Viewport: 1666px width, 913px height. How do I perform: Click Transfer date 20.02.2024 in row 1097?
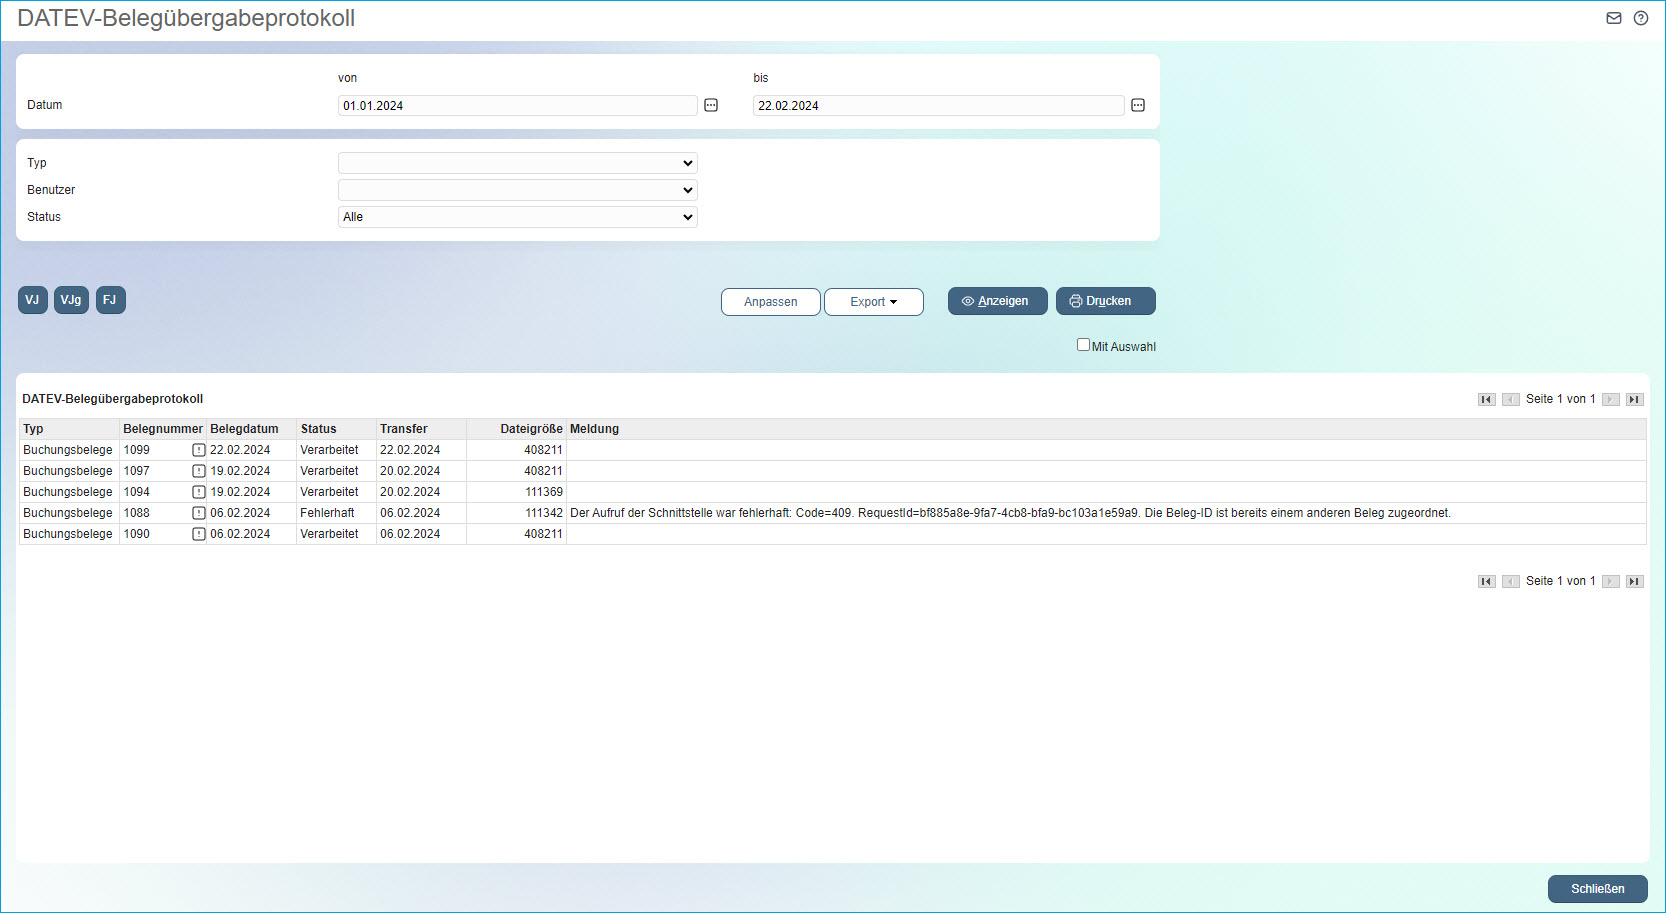(410, 471)
